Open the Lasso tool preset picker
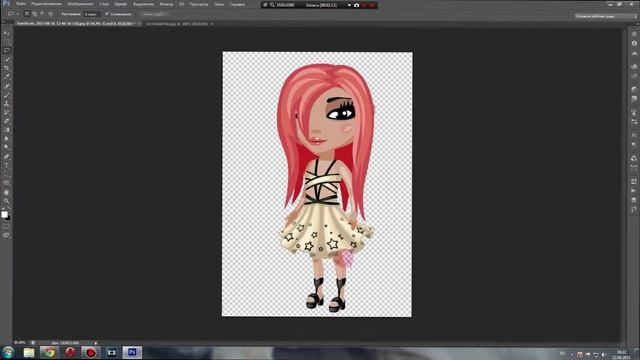This screenshot has height=360, width=640. tap(12, 14)
